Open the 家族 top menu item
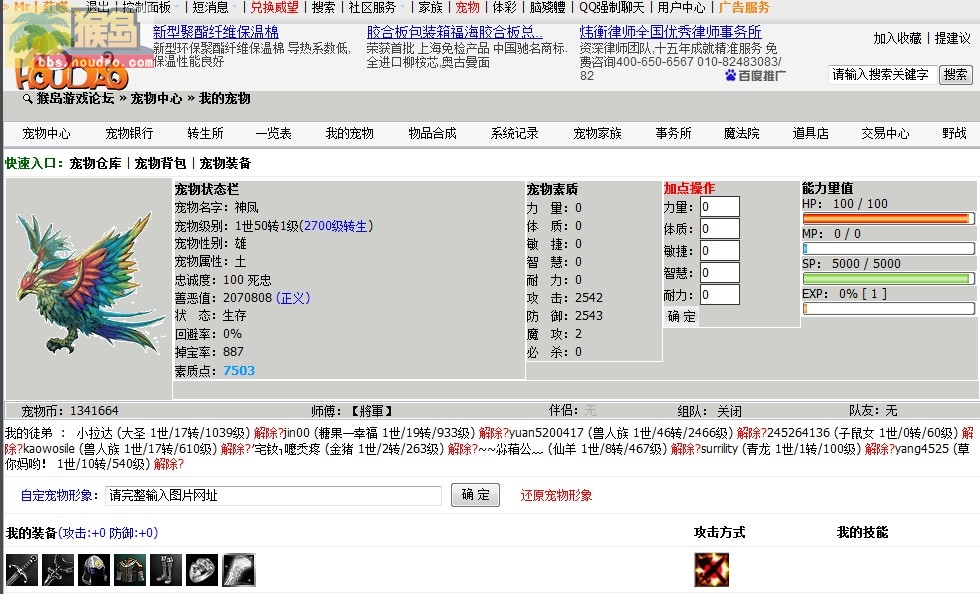 (x=430, y=8)
